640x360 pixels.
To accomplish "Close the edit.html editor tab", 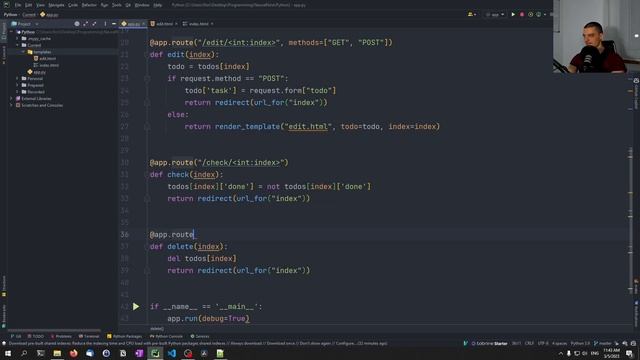I will pos(176,24).
